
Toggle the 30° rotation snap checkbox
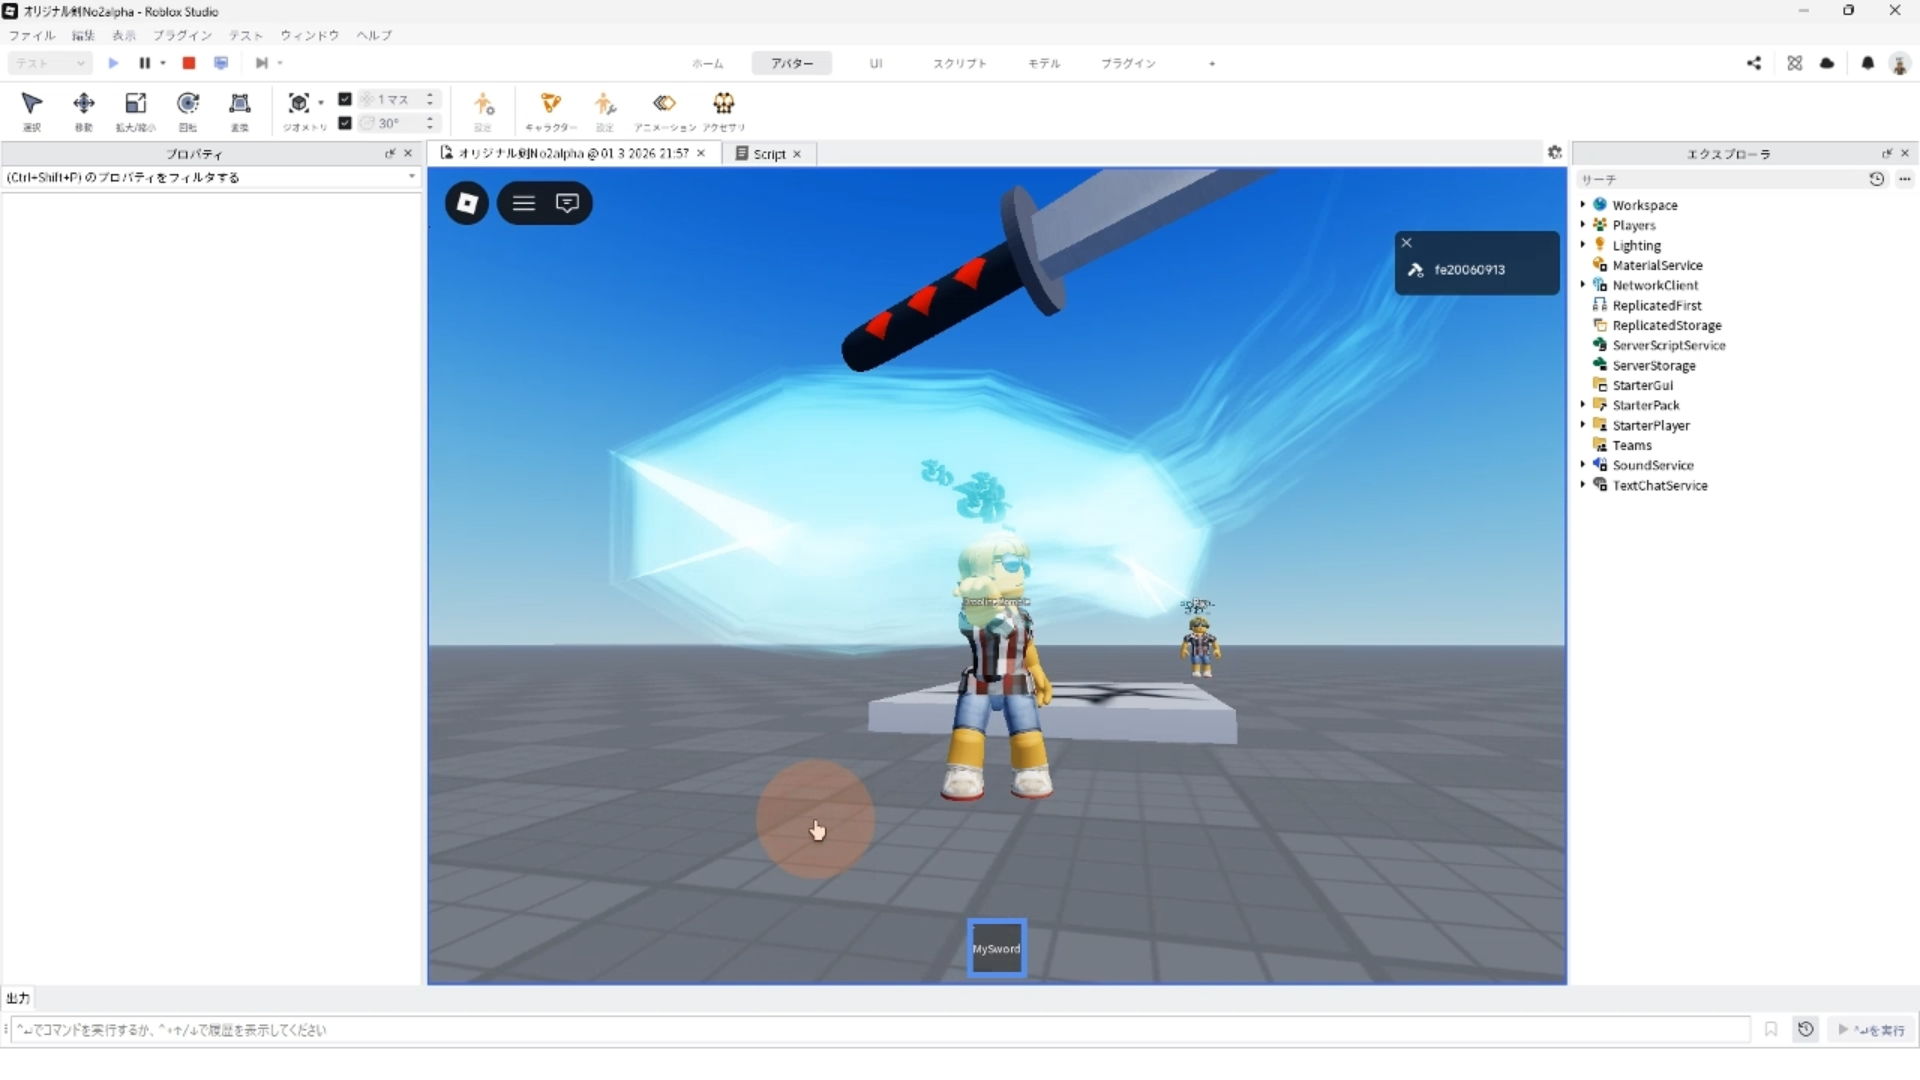(345, 123)
